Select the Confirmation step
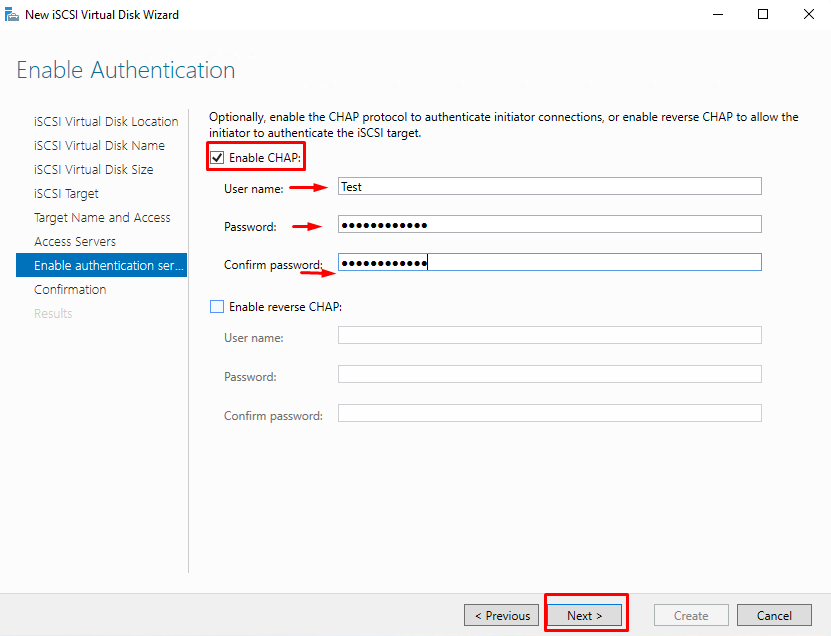831x636 pixels. coord(70,289)
